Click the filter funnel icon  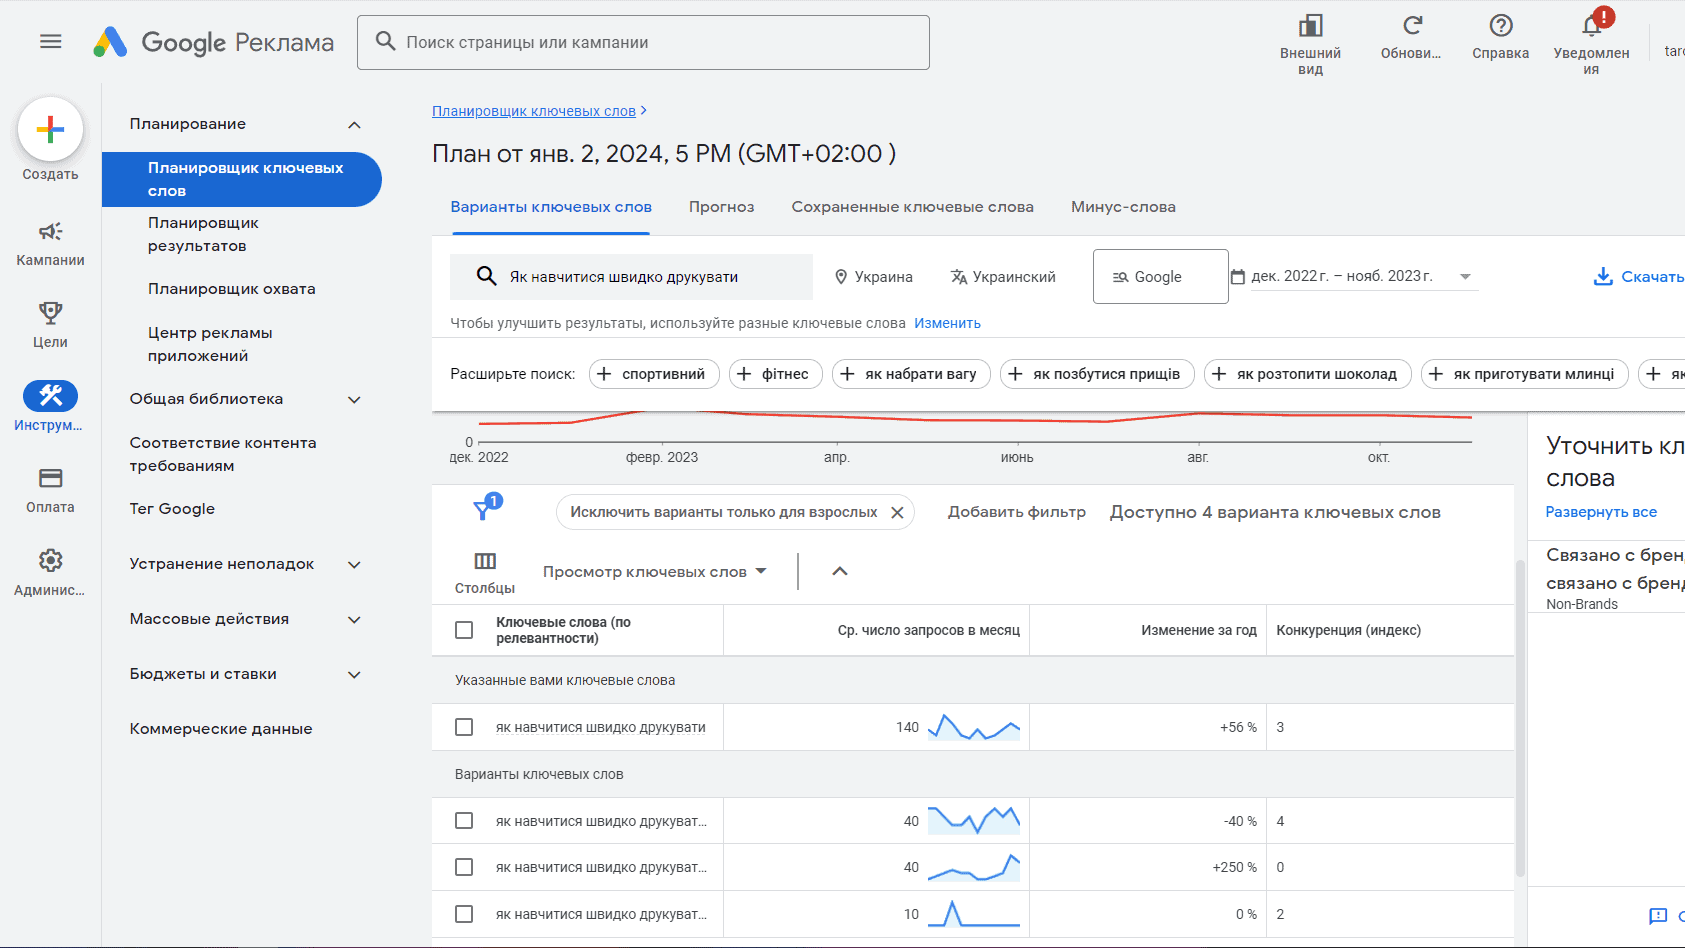(483, 511)
